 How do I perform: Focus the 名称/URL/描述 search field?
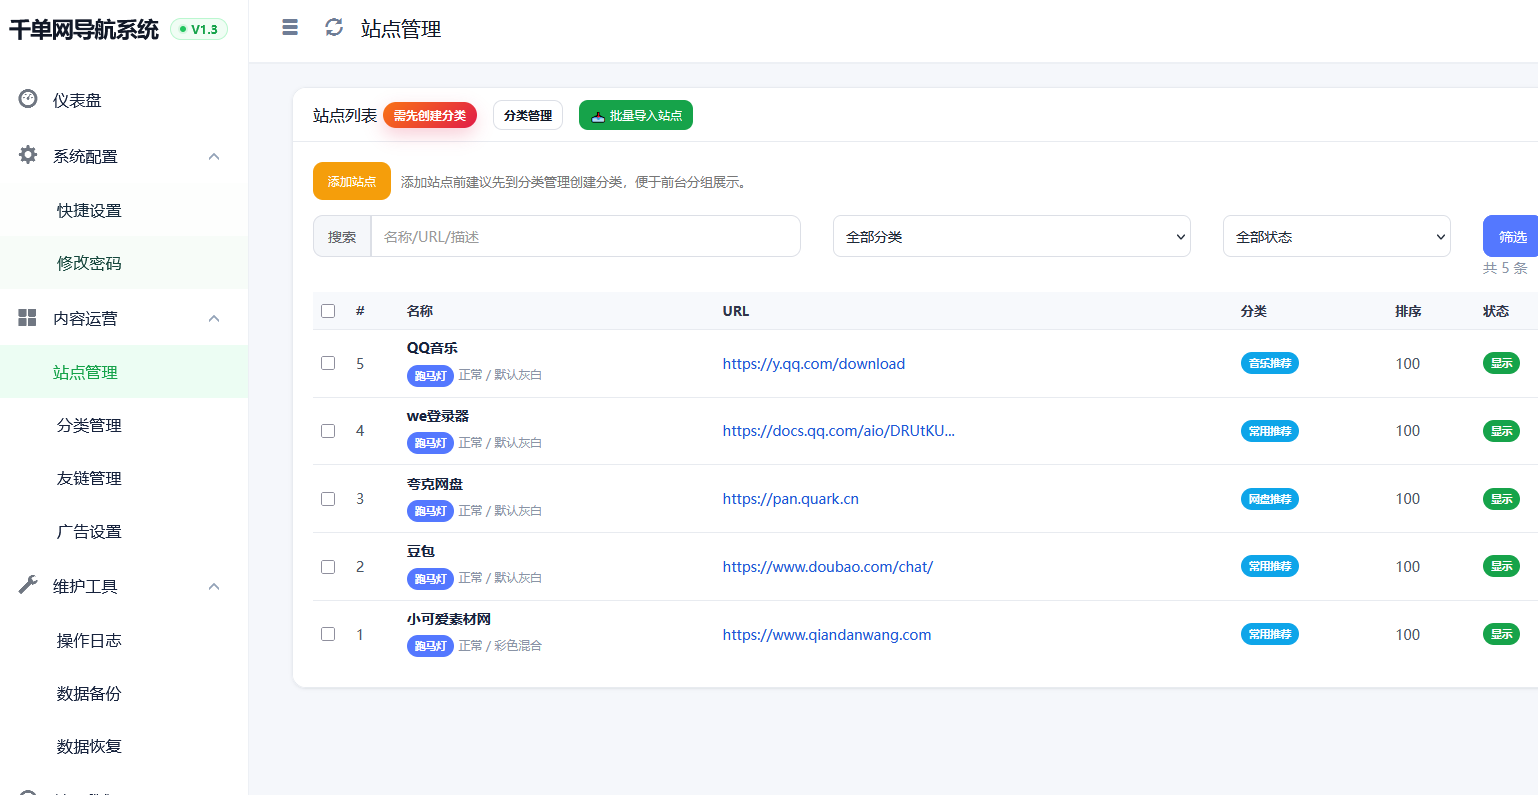tap(586, 236)
